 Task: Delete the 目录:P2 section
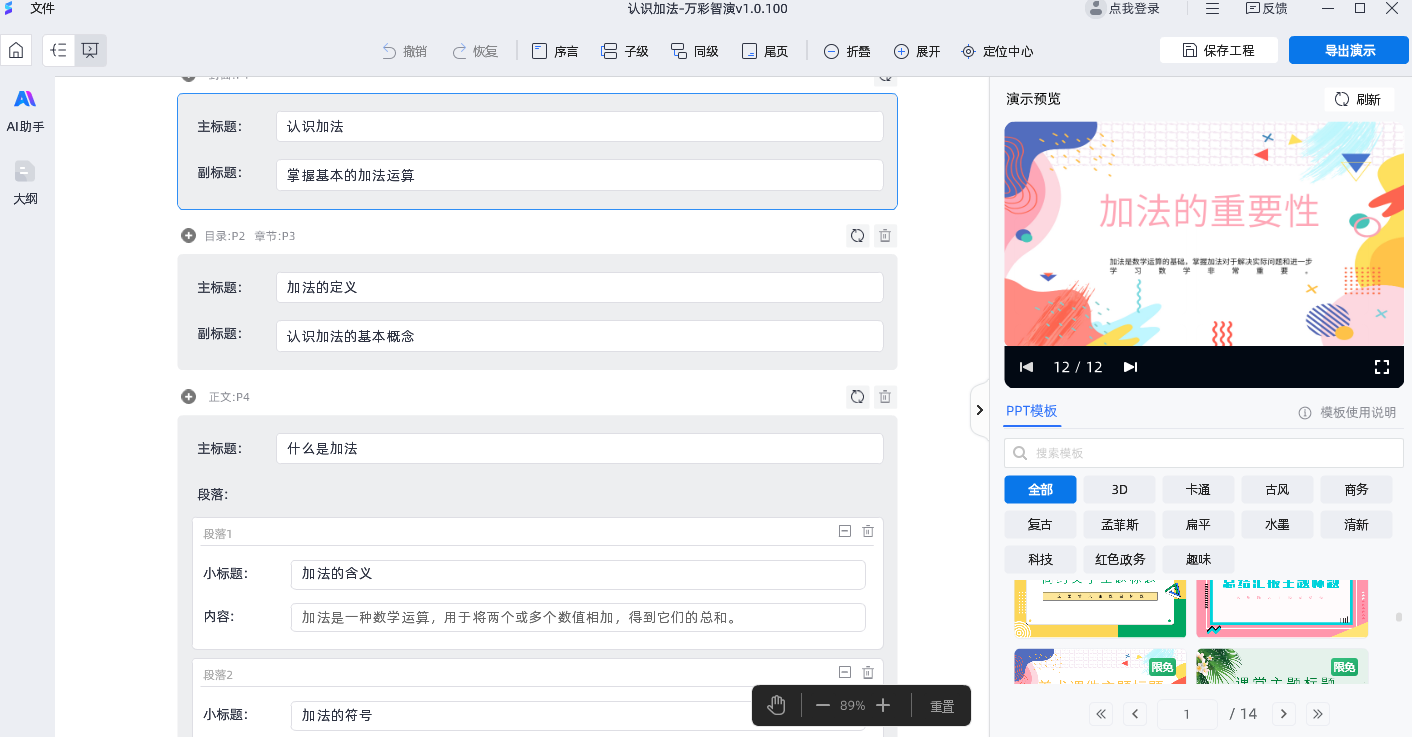pos(885,236)
